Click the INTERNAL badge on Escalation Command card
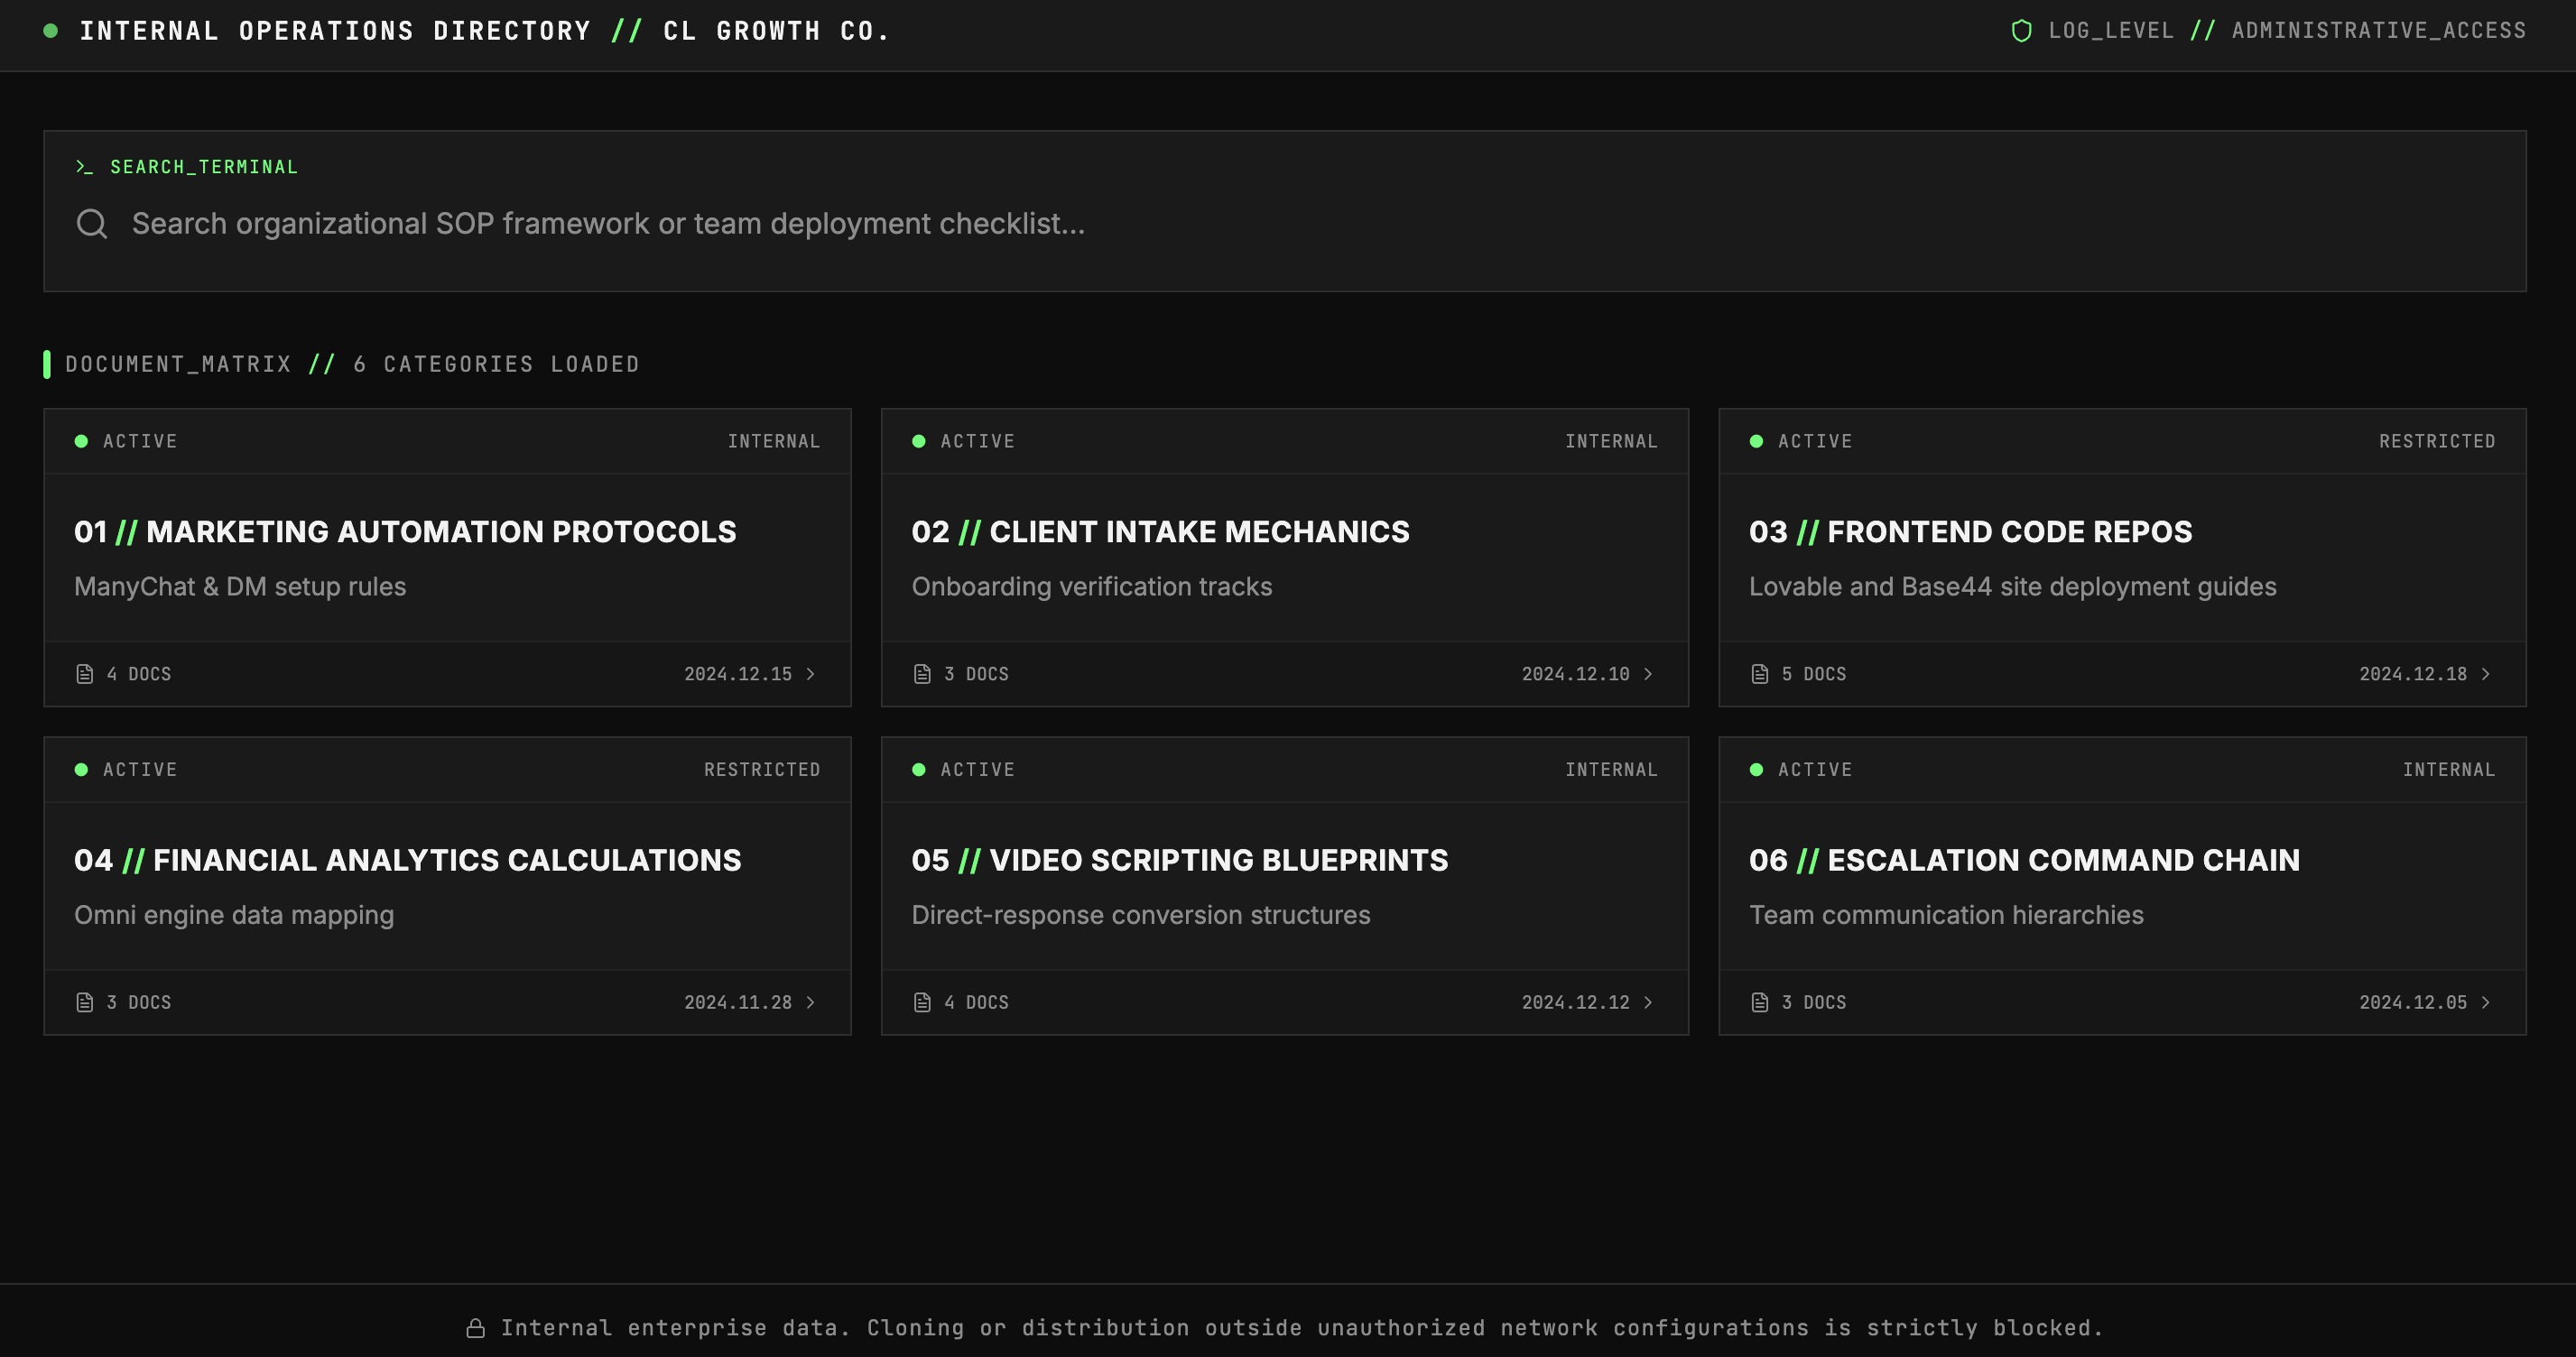2576x1357 pixels. [2449, 769]
